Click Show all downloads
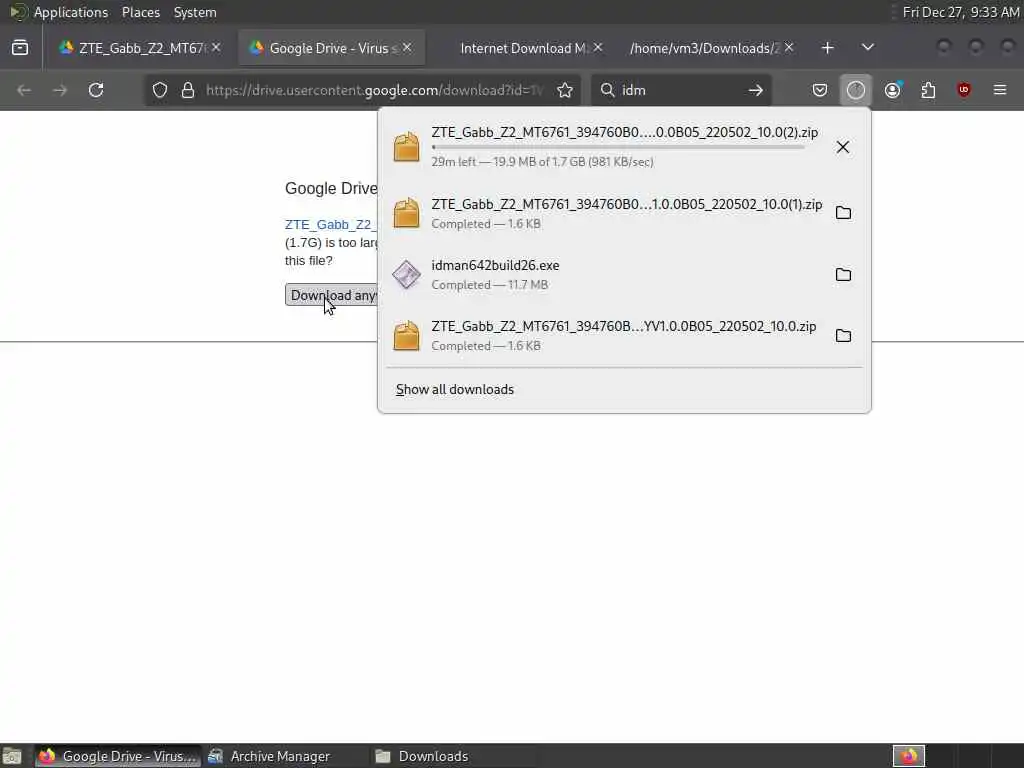 [455, 389]
